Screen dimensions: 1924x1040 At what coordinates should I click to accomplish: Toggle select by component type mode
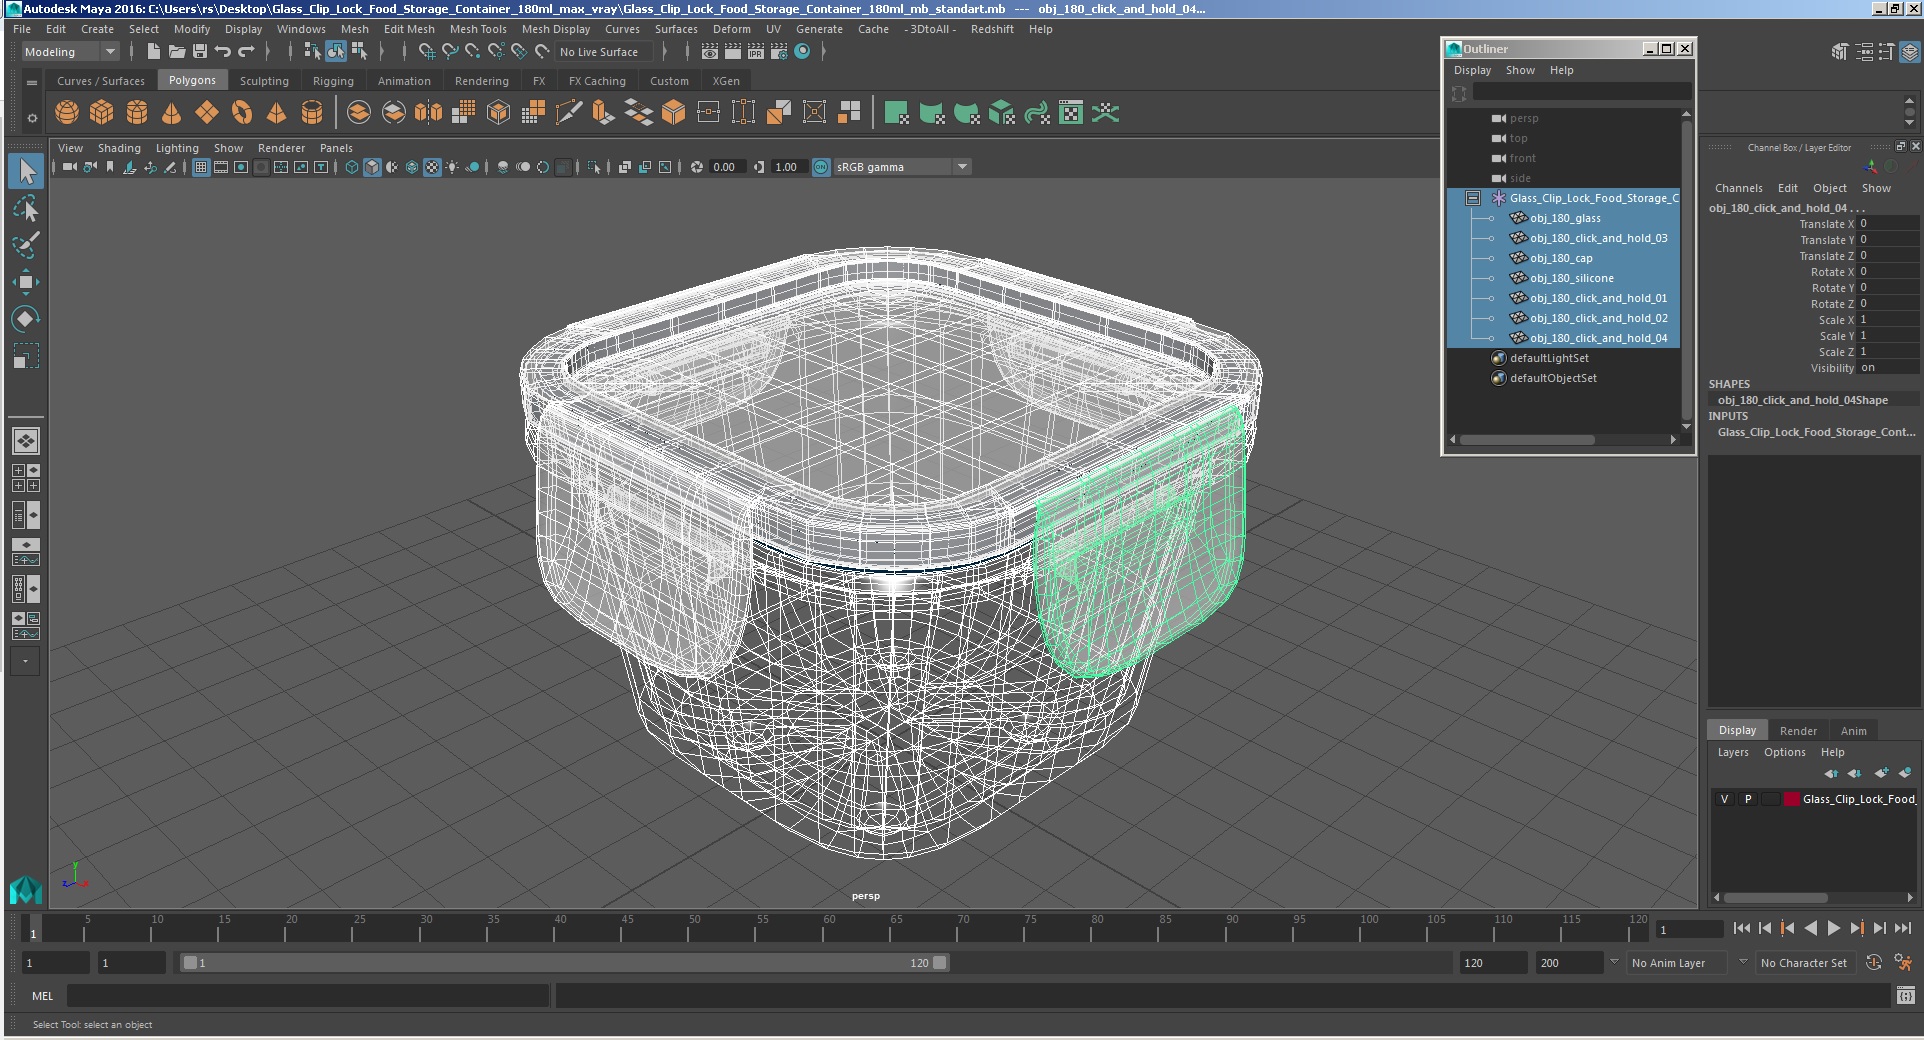tap(359, 52)
